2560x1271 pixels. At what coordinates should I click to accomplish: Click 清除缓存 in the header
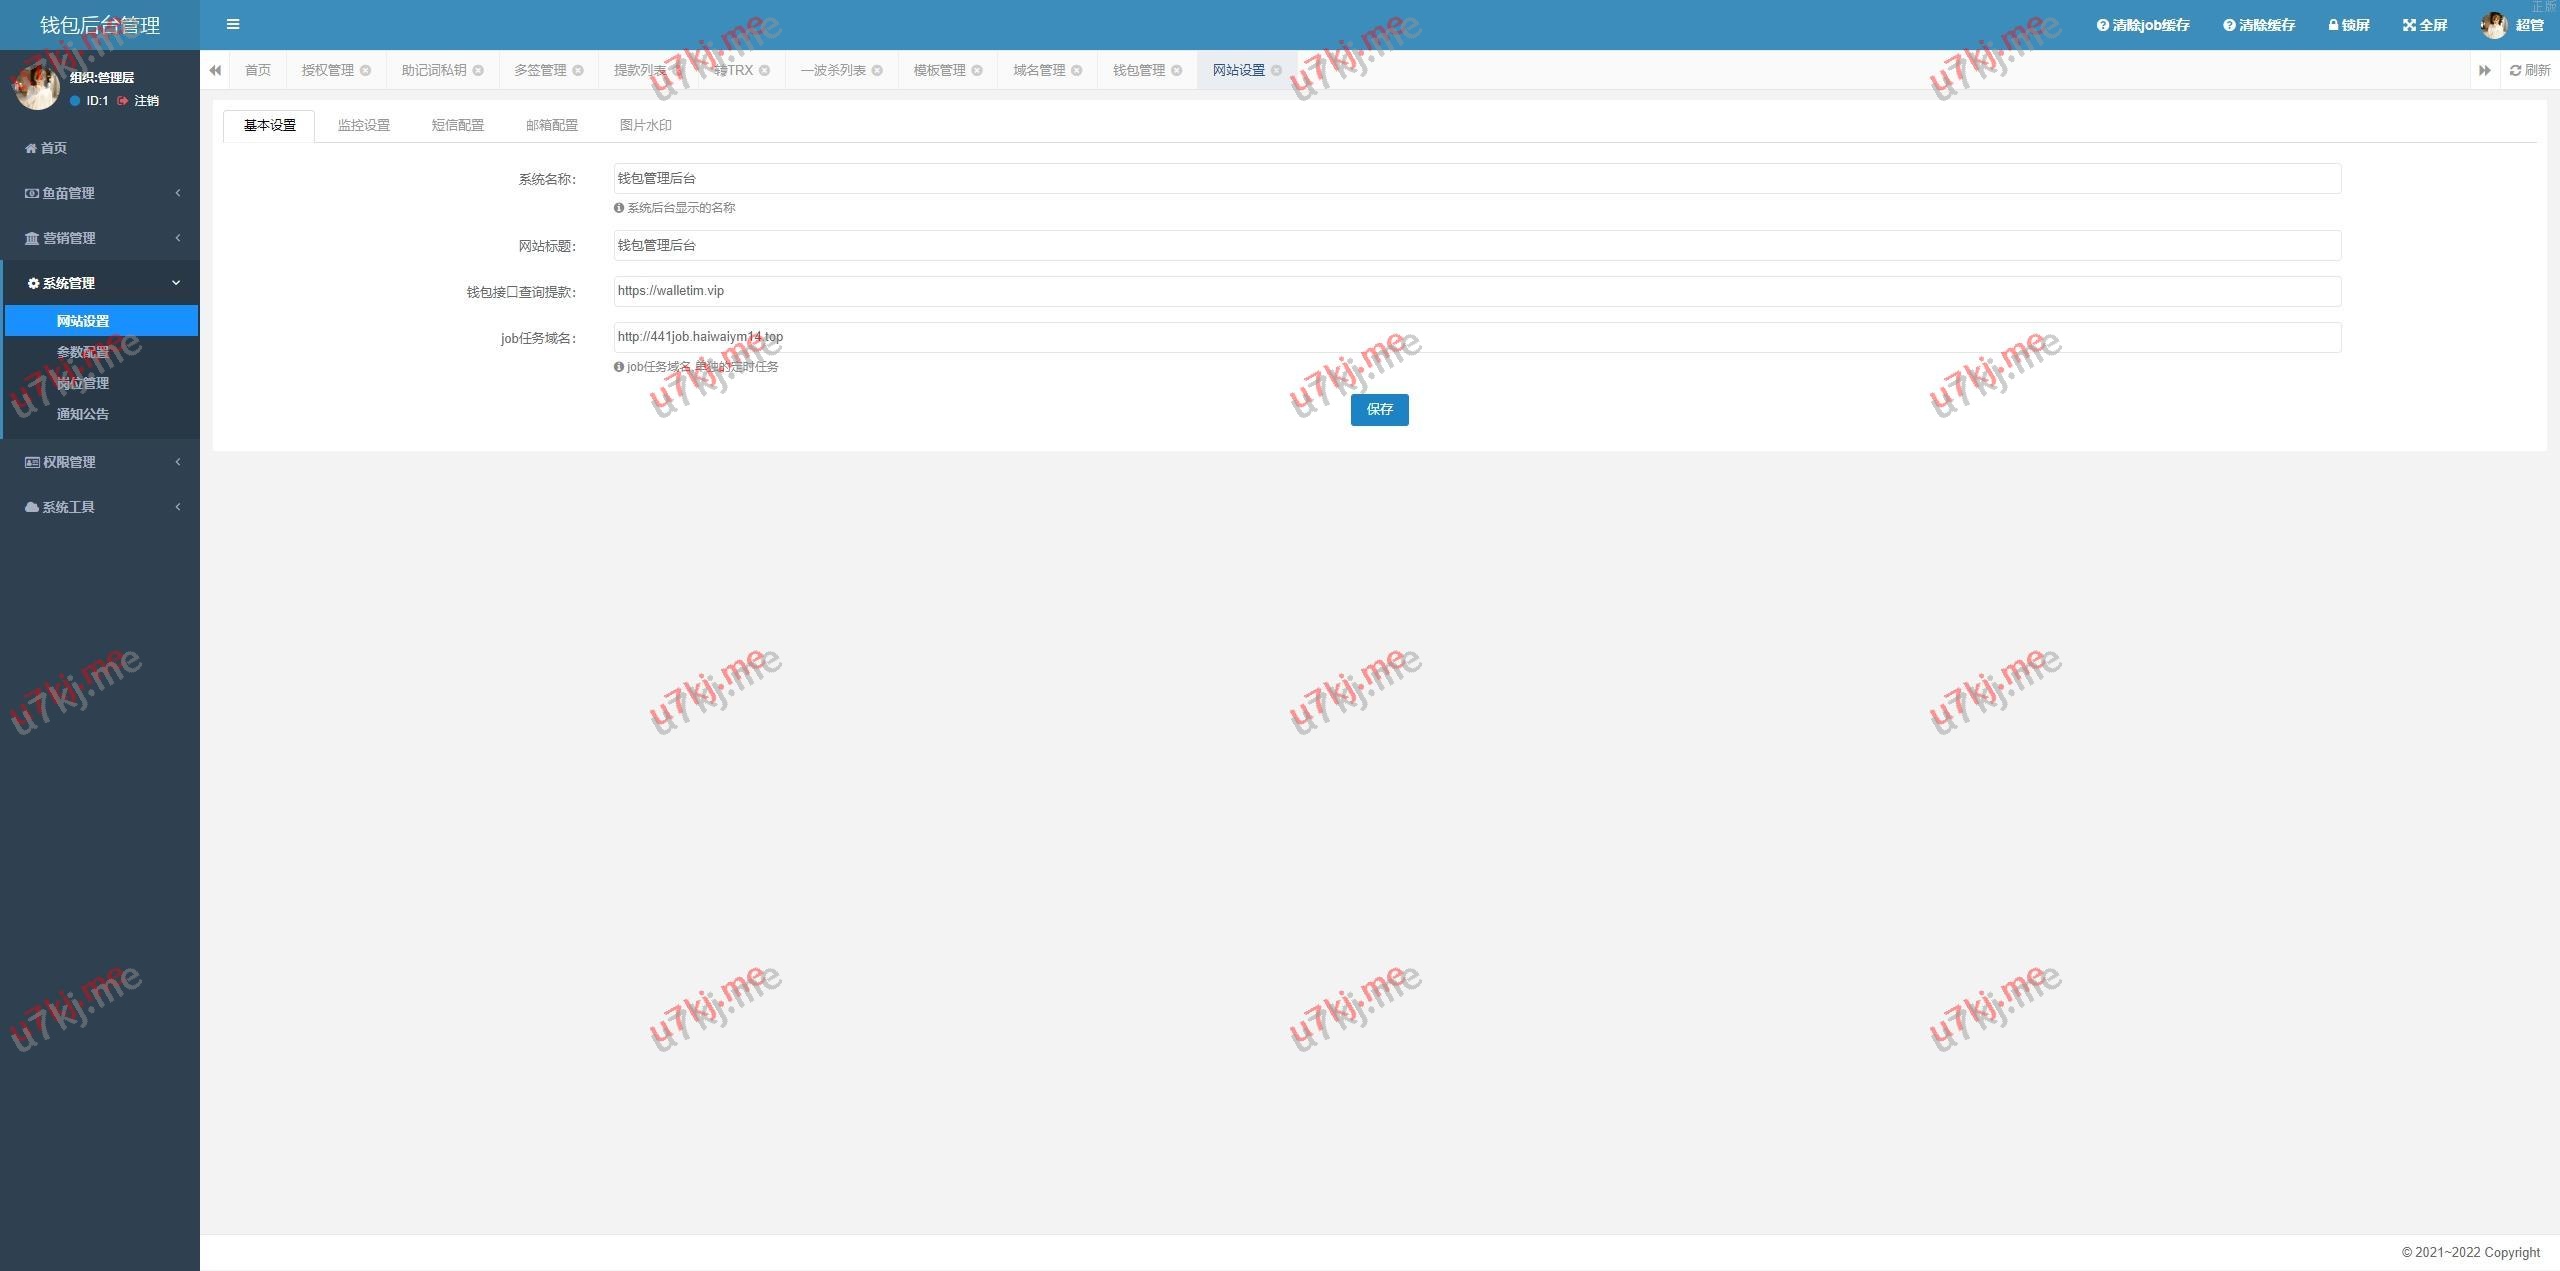2259,25
